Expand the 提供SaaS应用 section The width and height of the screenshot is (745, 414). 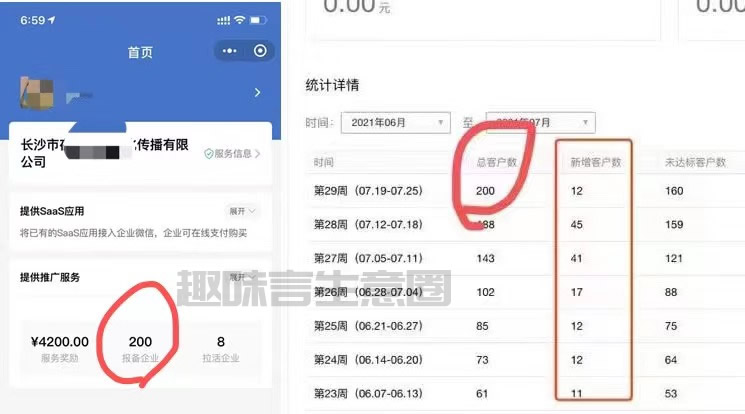[x=242, y=211]
